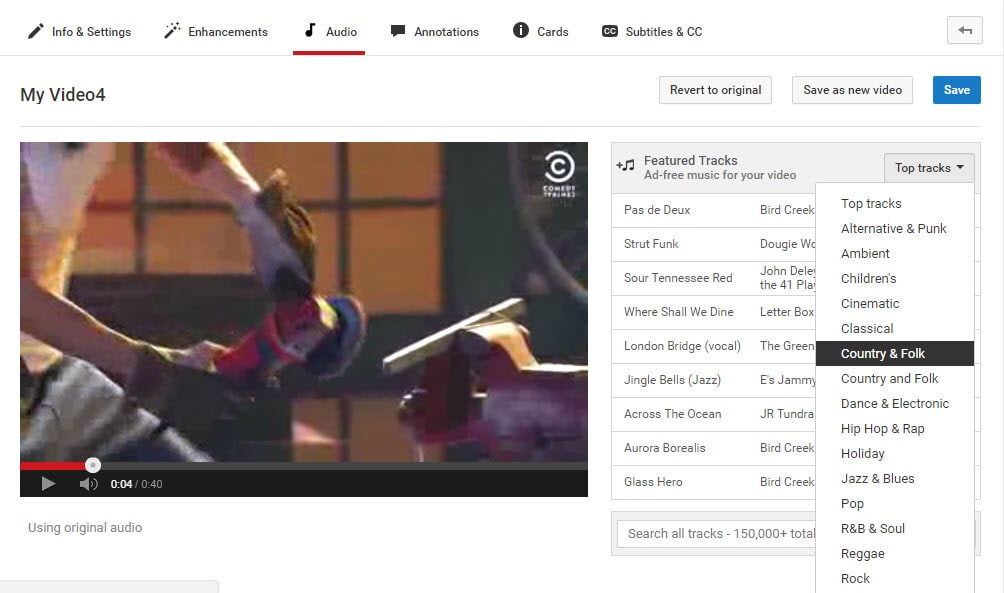Click the Subtitles & CC icon

point(609,31)
